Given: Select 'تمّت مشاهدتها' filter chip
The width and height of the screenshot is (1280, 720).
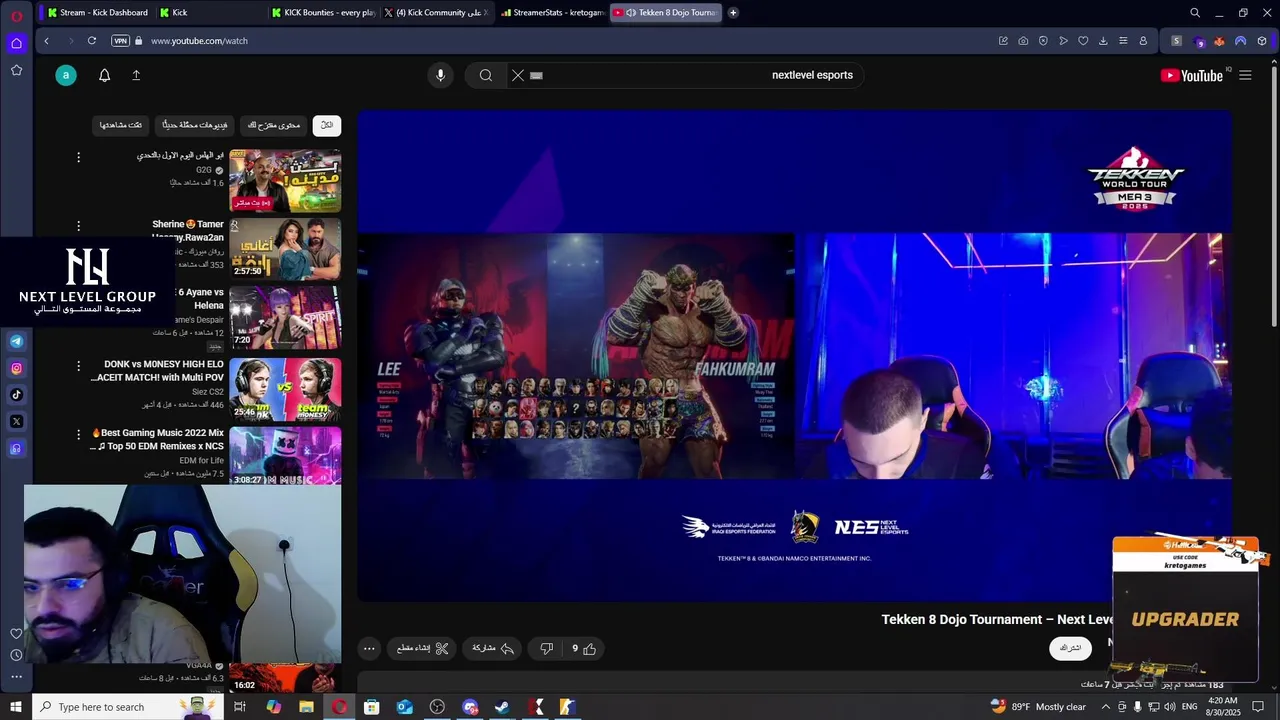Looking at the screenshot, I should point(121,125).
